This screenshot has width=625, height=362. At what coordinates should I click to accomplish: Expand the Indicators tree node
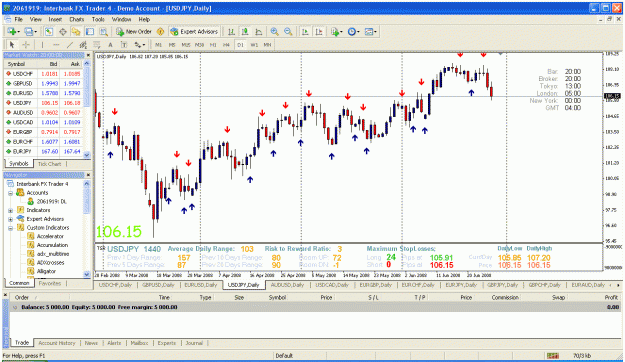(11, 211)
